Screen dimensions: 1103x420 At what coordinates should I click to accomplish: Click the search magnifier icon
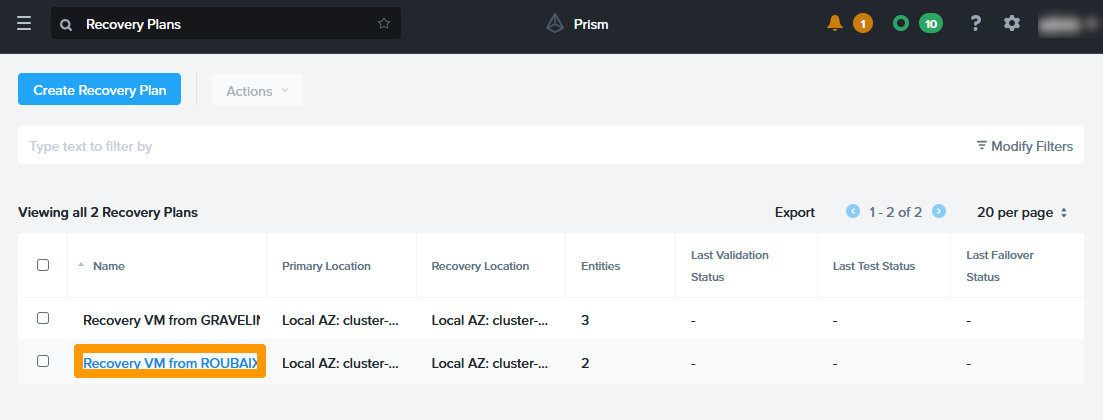click(x=66, y=24)
